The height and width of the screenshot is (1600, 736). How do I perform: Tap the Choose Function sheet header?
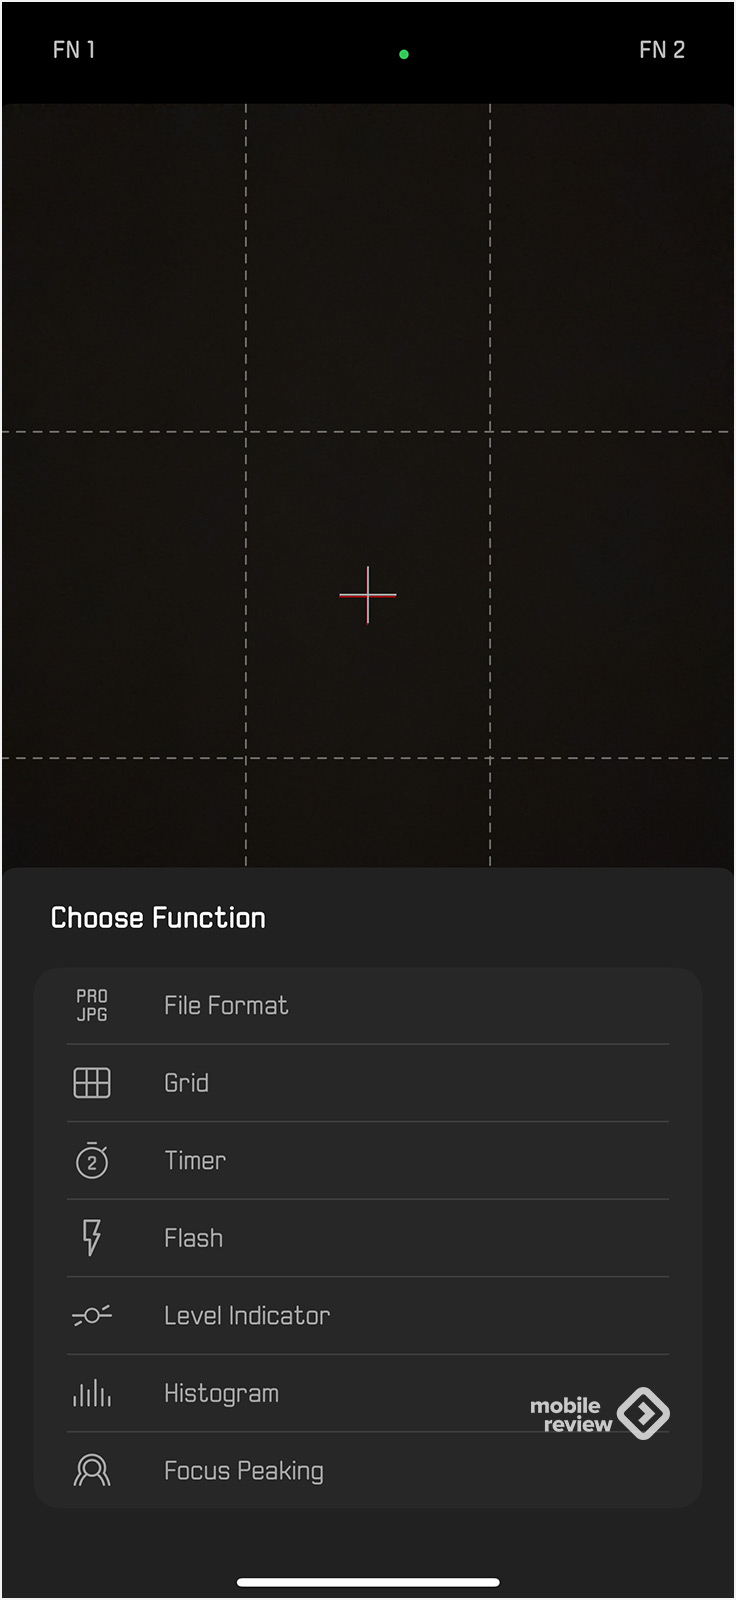point(158,918)
